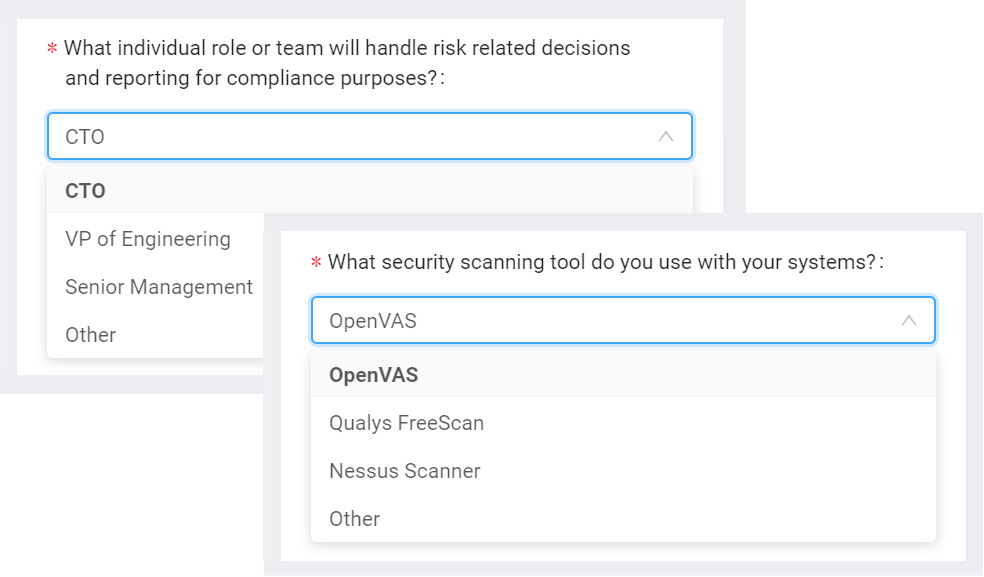Click the risk decisions question text
The image size is (984, 577).
coord(345,48)
